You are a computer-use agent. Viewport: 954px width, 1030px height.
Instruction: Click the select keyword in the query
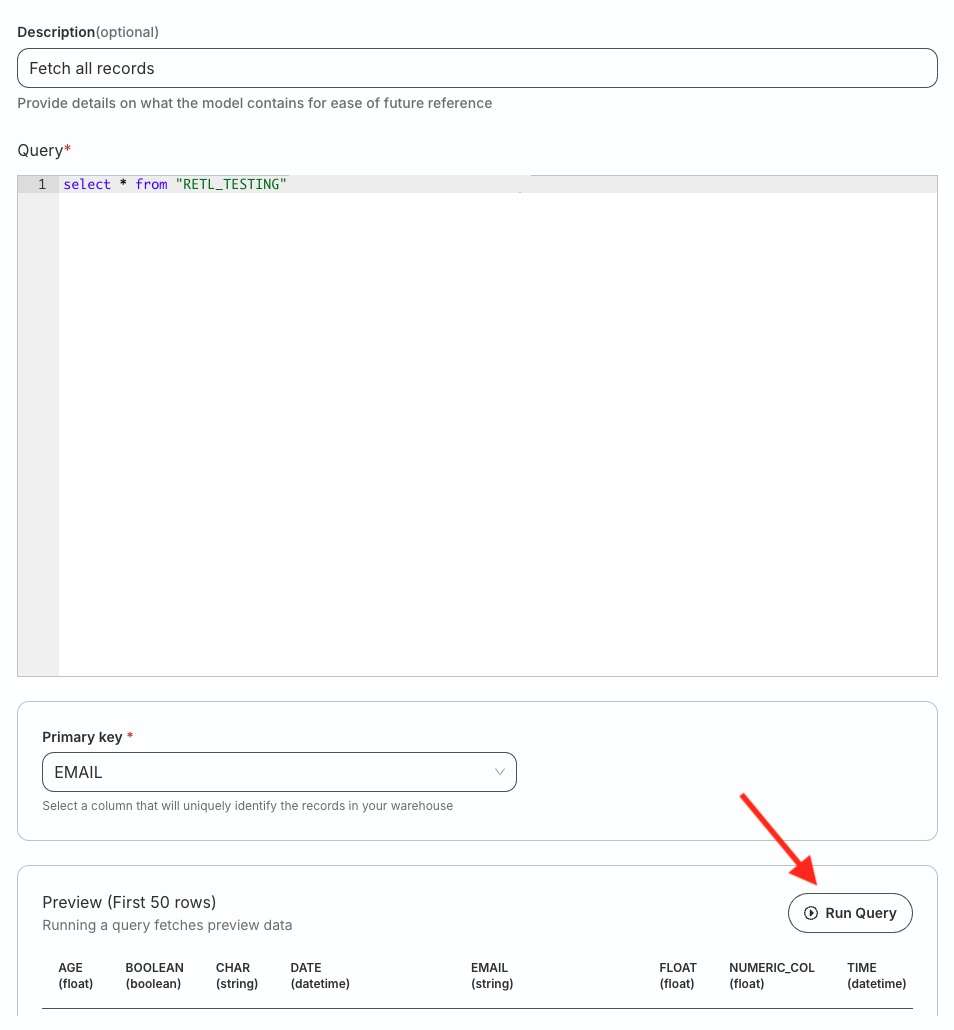[87, 184]
